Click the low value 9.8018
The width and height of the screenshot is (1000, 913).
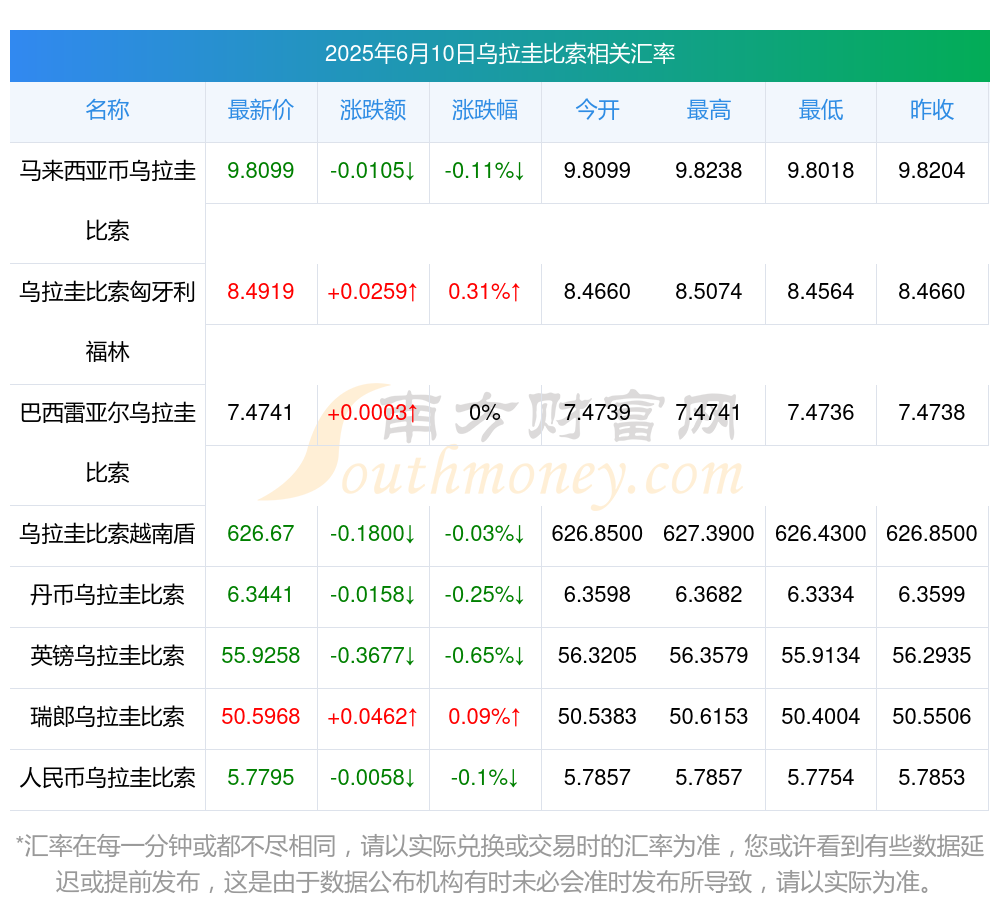point(821,170)
